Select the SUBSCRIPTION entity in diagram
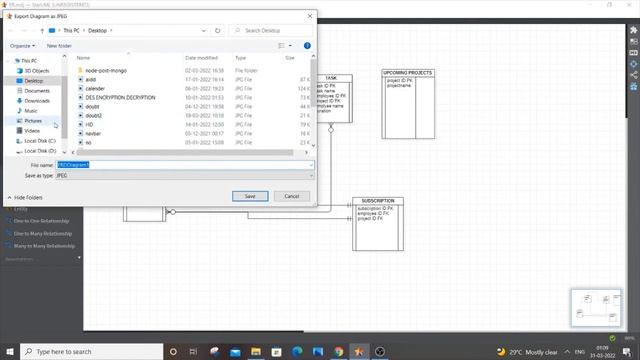640x360 pixels. click(x=378, y=224)
